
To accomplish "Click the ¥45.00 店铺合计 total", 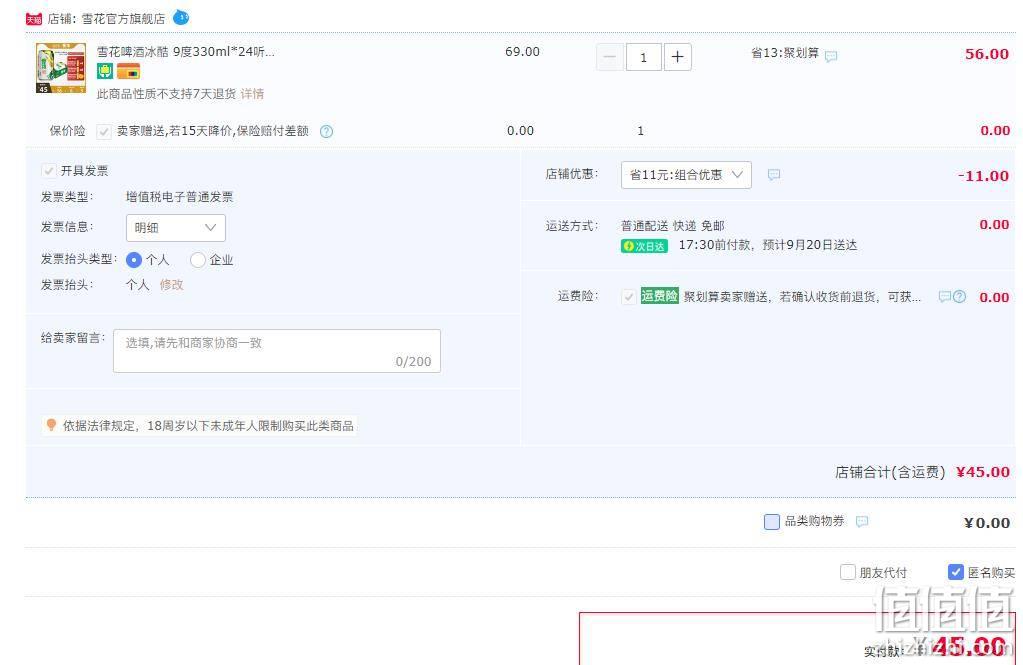I will click(983, 472).
